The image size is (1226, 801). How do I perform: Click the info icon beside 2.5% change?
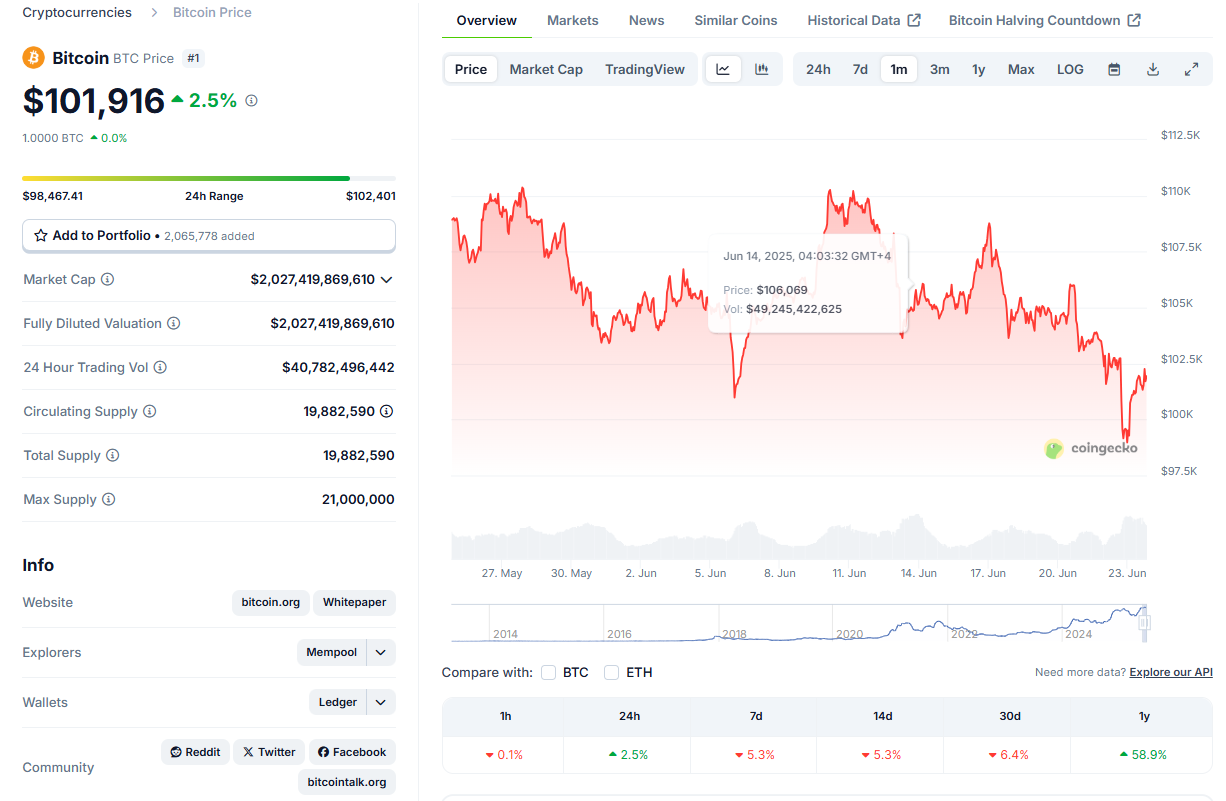(x=251, y=101)
